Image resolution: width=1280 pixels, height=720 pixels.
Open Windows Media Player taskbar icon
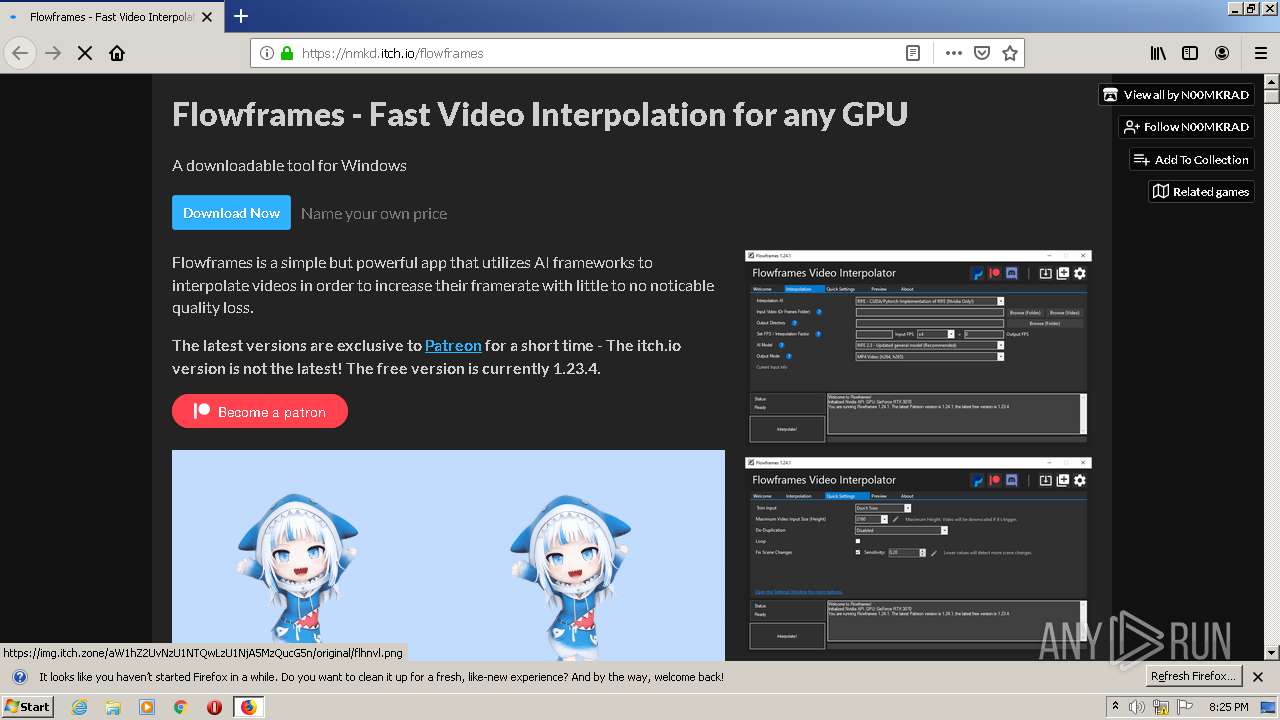pyautogui.click(x=147, y=707)
